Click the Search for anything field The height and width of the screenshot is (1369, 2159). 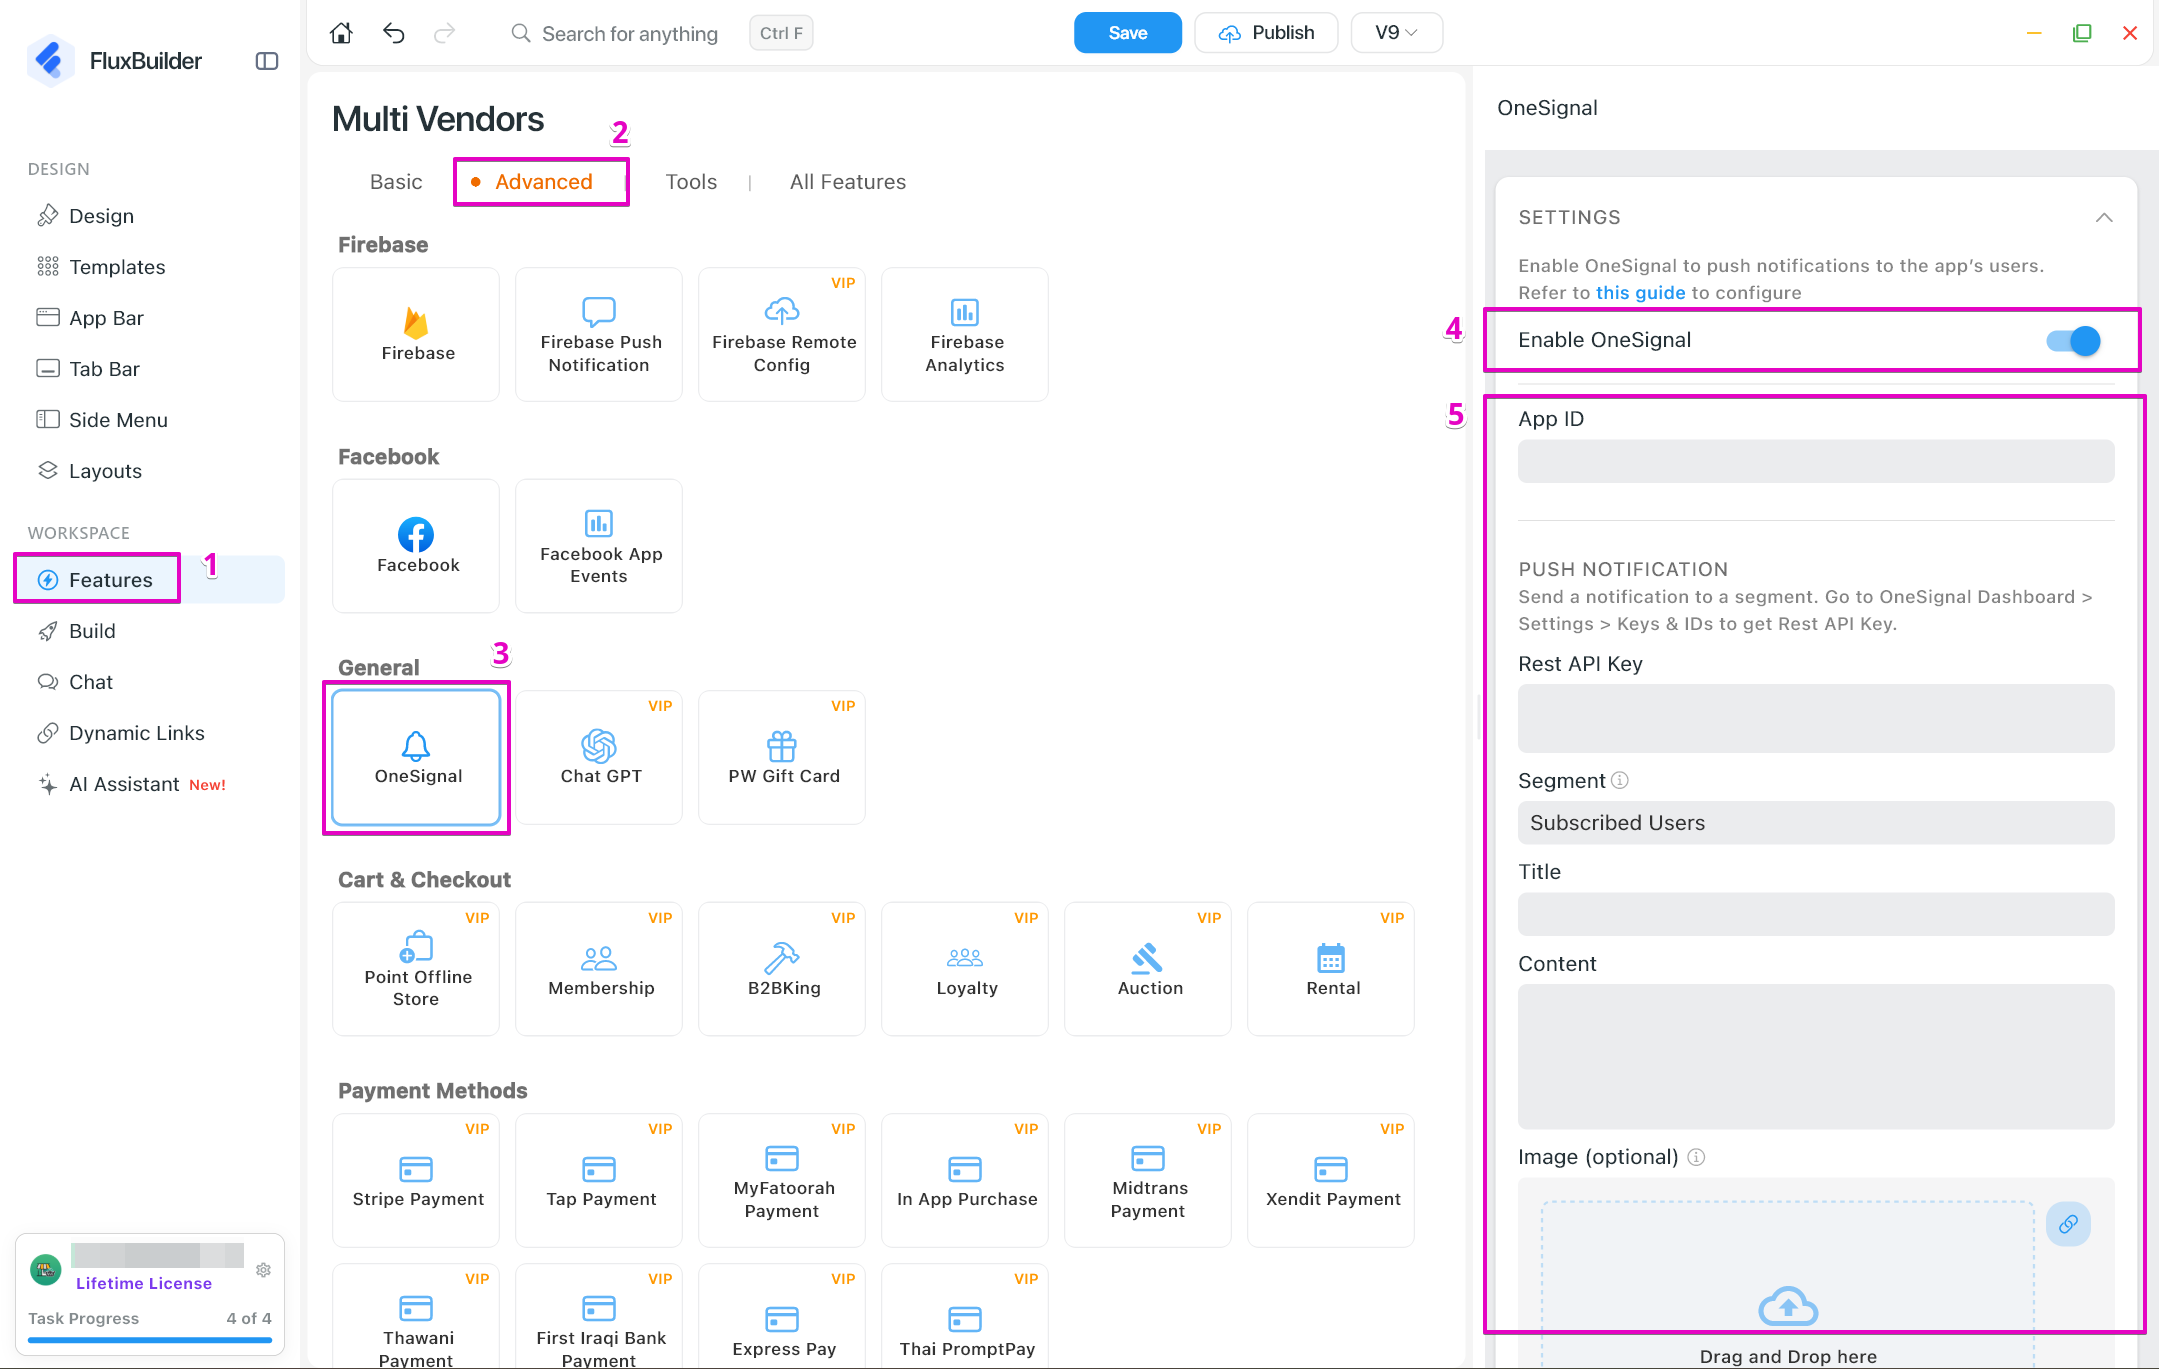click(630, 34)
